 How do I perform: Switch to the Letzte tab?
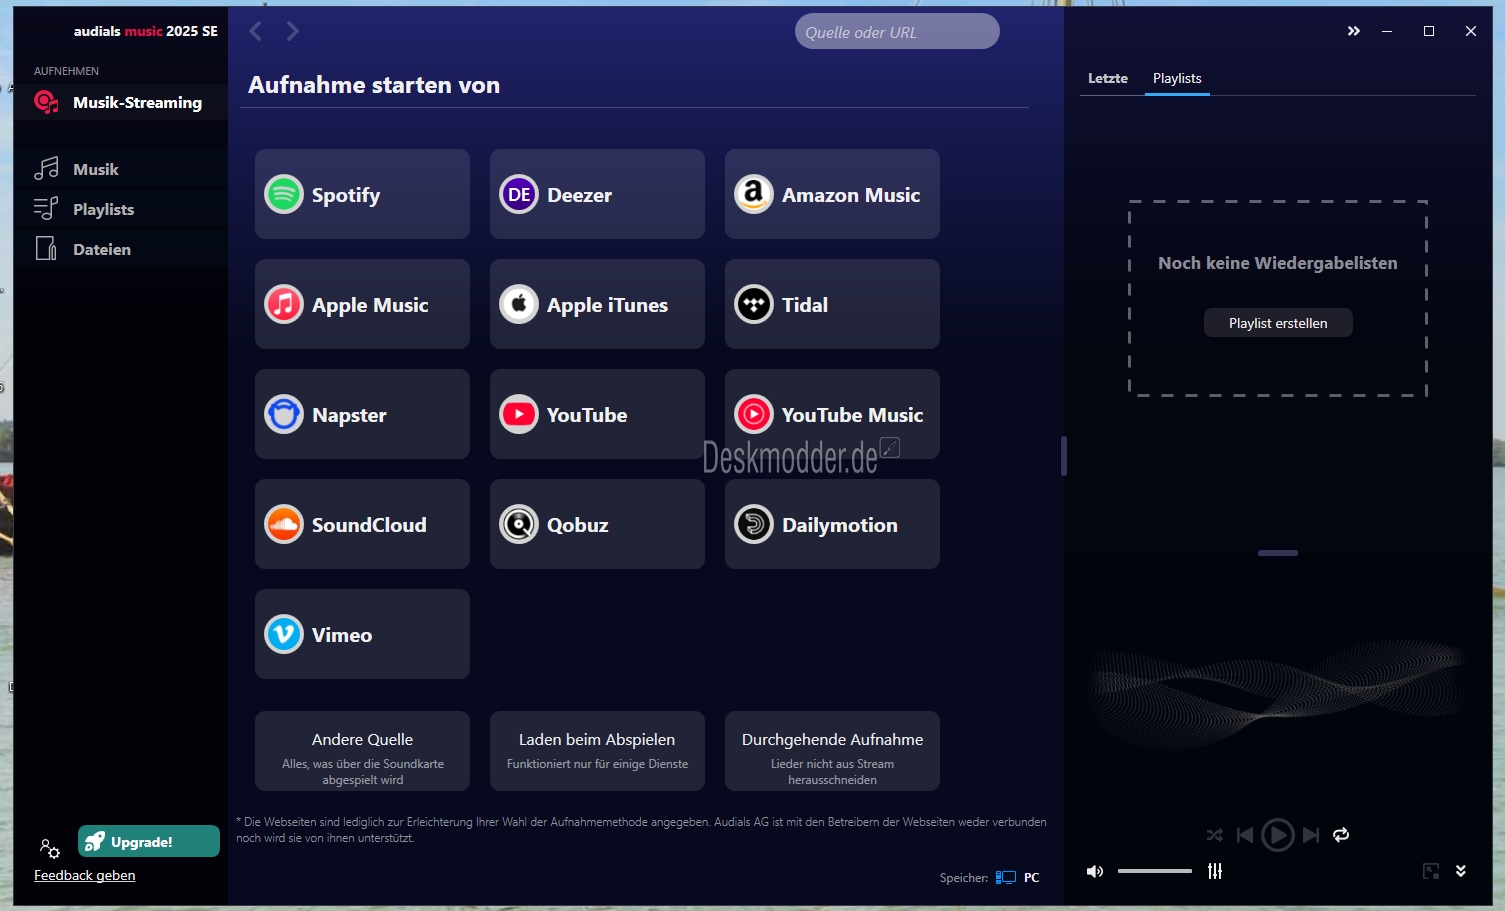1108,78
